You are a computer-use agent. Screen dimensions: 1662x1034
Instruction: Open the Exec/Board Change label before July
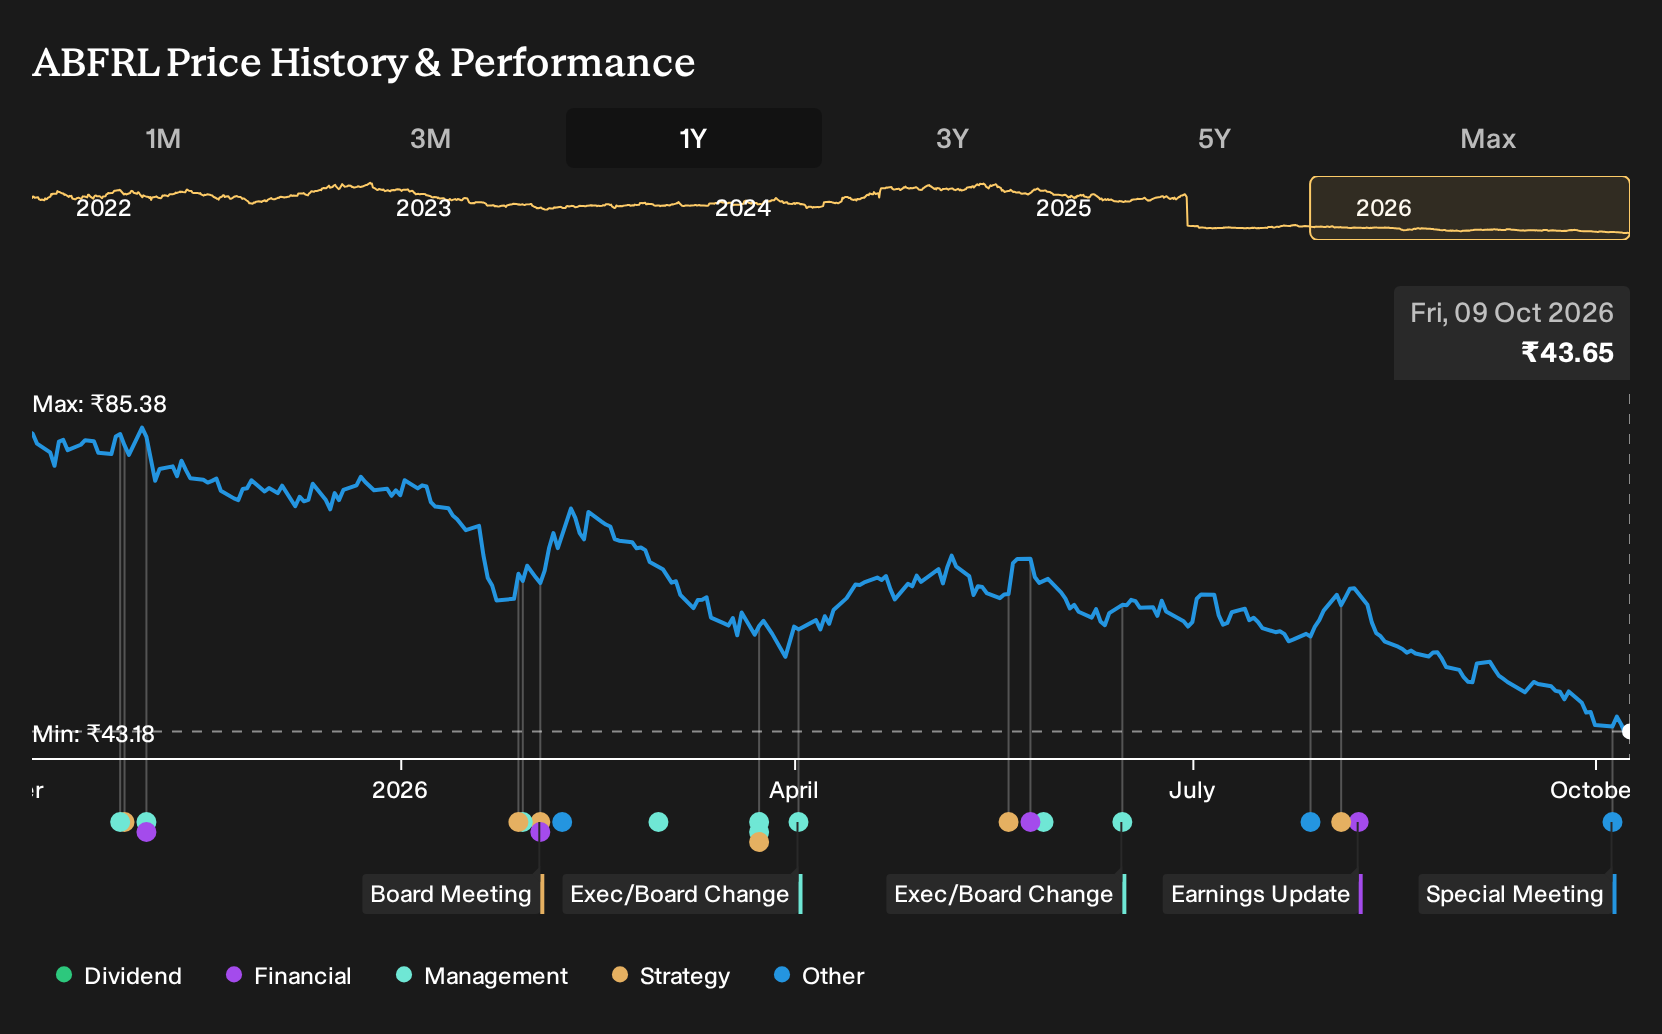point(1006,894)
